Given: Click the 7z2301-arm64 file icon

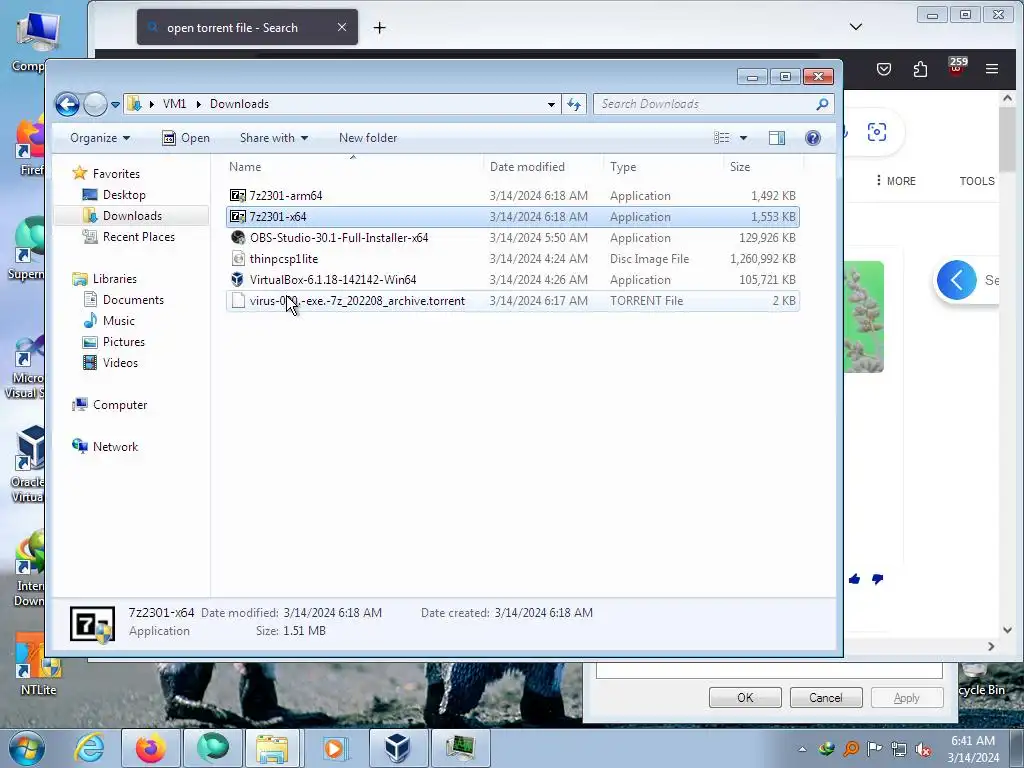Looking at the screenshot, I should (238, 196).
